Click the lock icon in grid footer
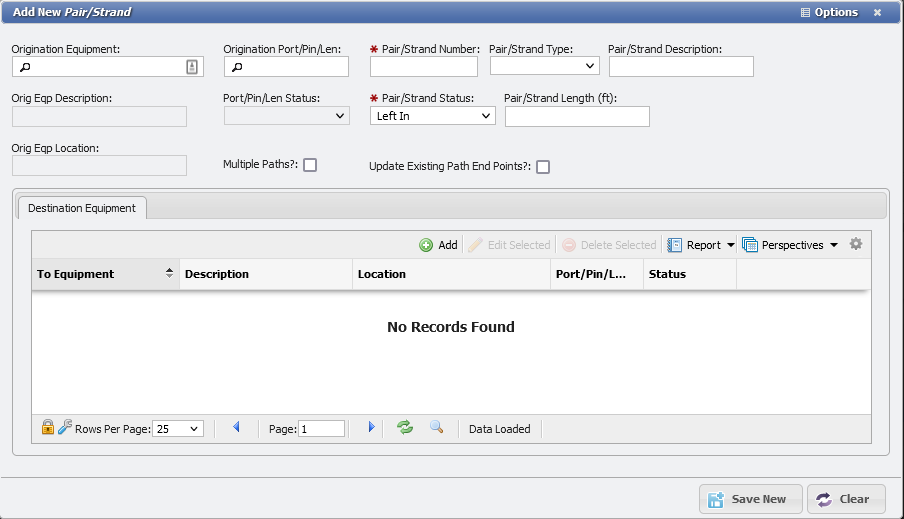This screenshot has height=519, width=904. pyautogui.click(x=47, y=428)
